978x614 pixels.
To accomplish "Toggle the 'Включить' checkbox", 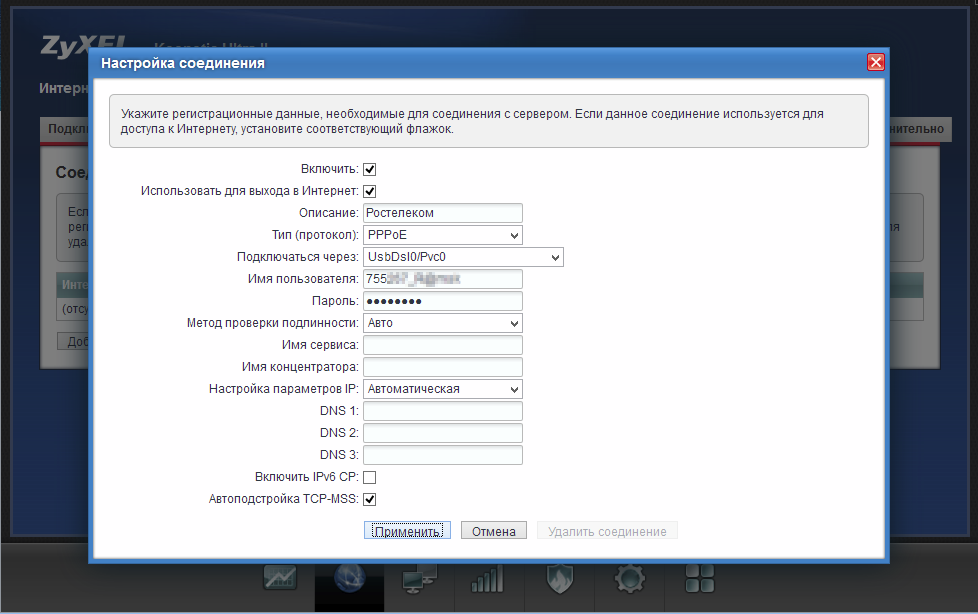I will [369, 170].
